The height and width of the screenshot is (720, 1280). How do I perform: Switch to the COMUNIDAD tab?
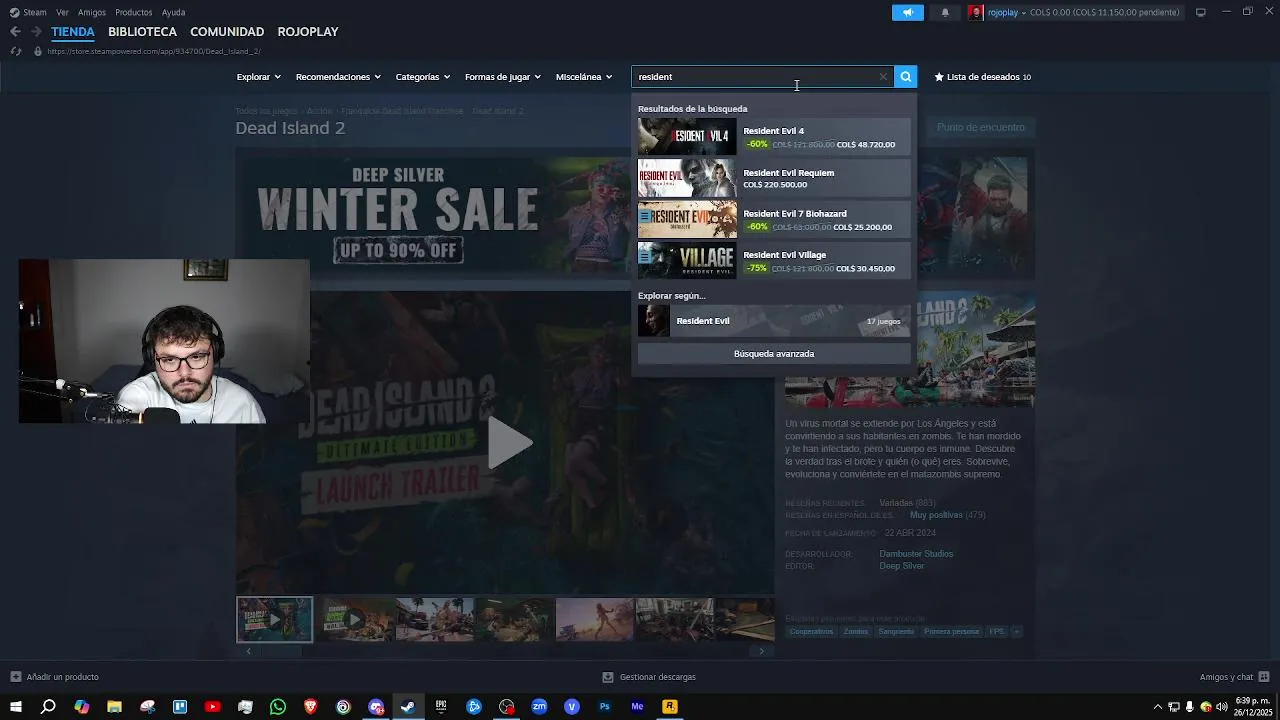coord(227,32)
